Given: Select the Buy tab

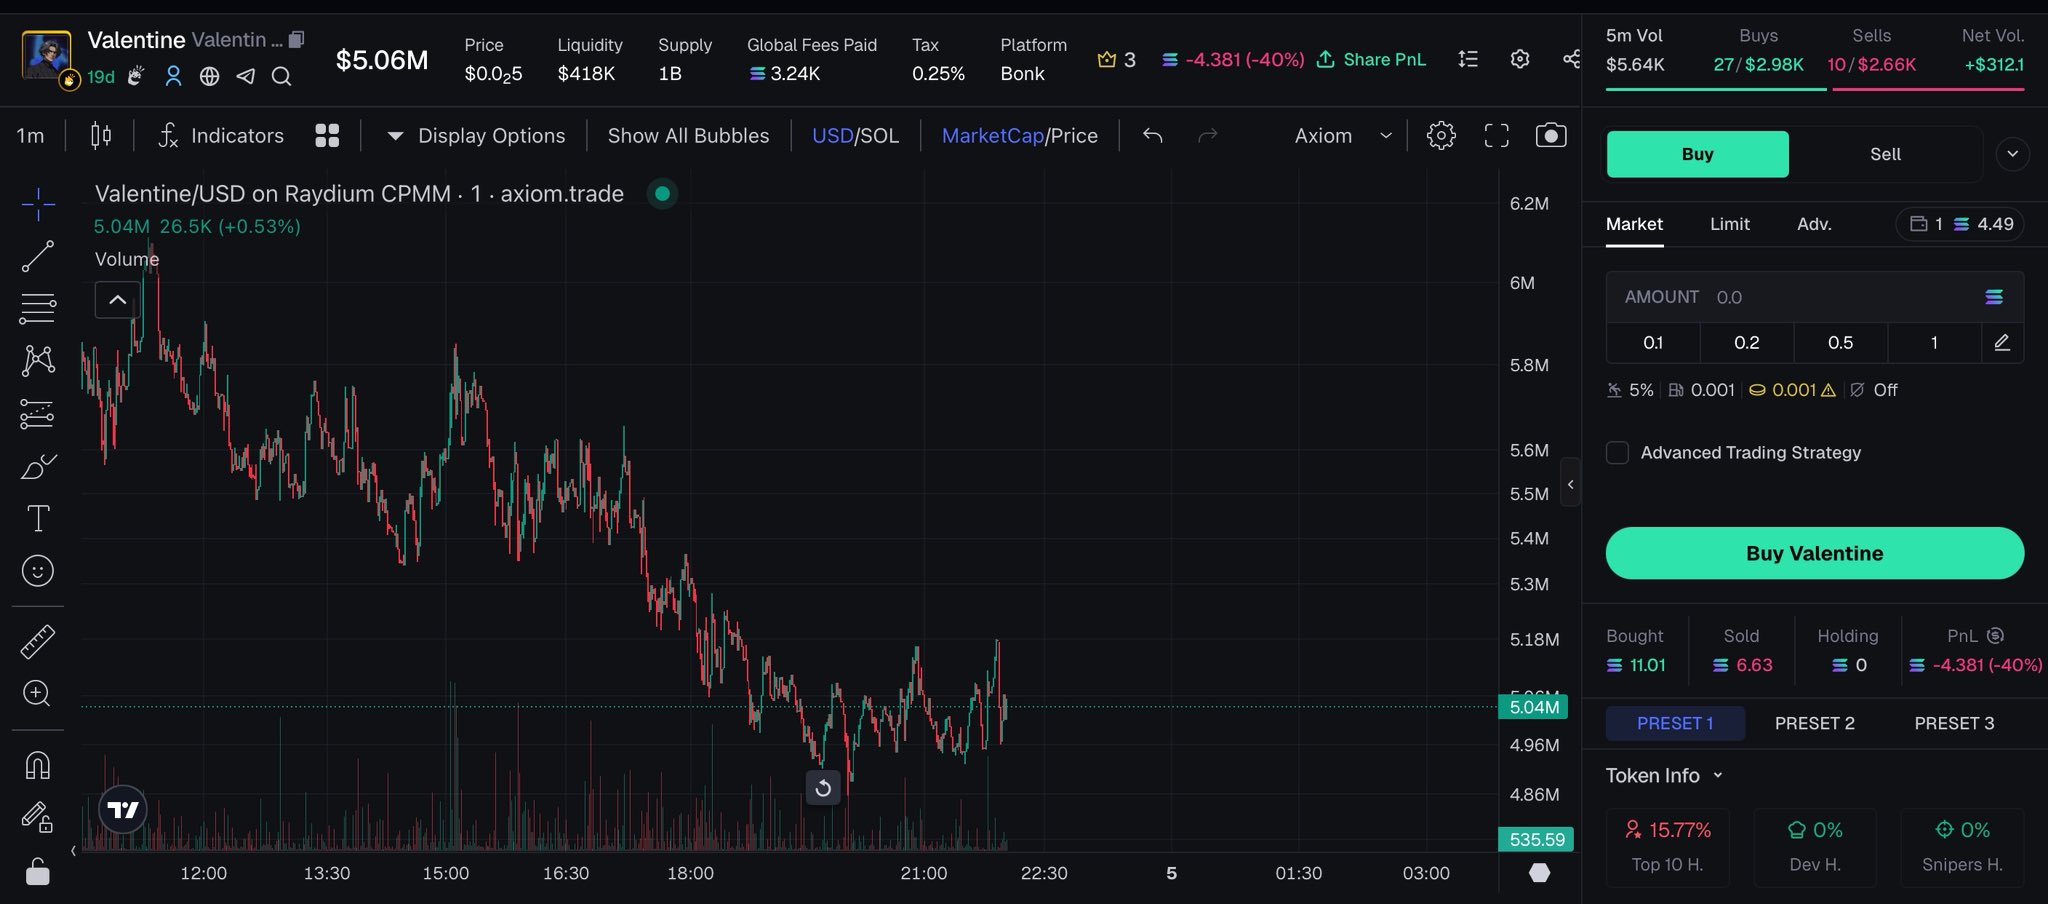Looking at the screenshot, I should click(1698, 154).
